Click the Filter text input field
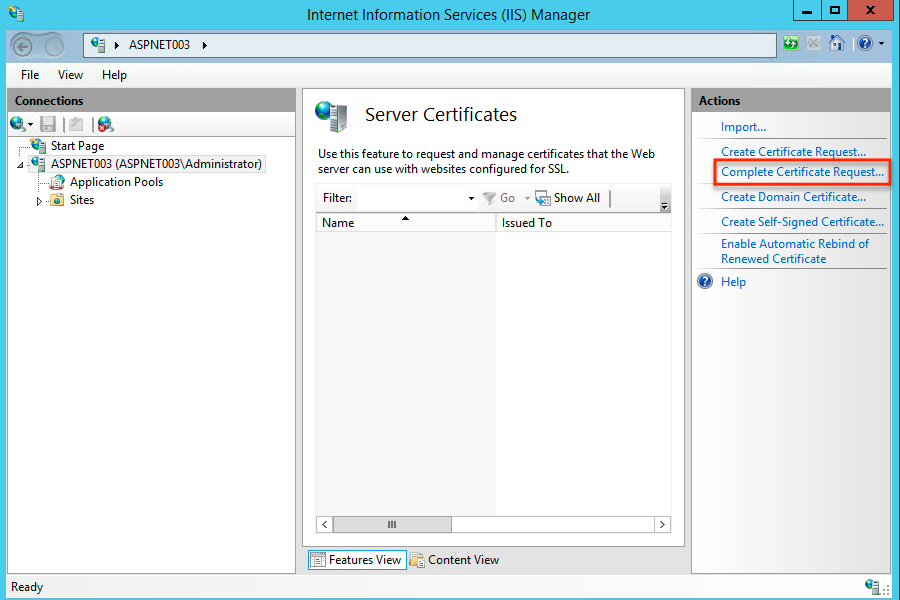The image size is (900, 600). pos(411,198)
